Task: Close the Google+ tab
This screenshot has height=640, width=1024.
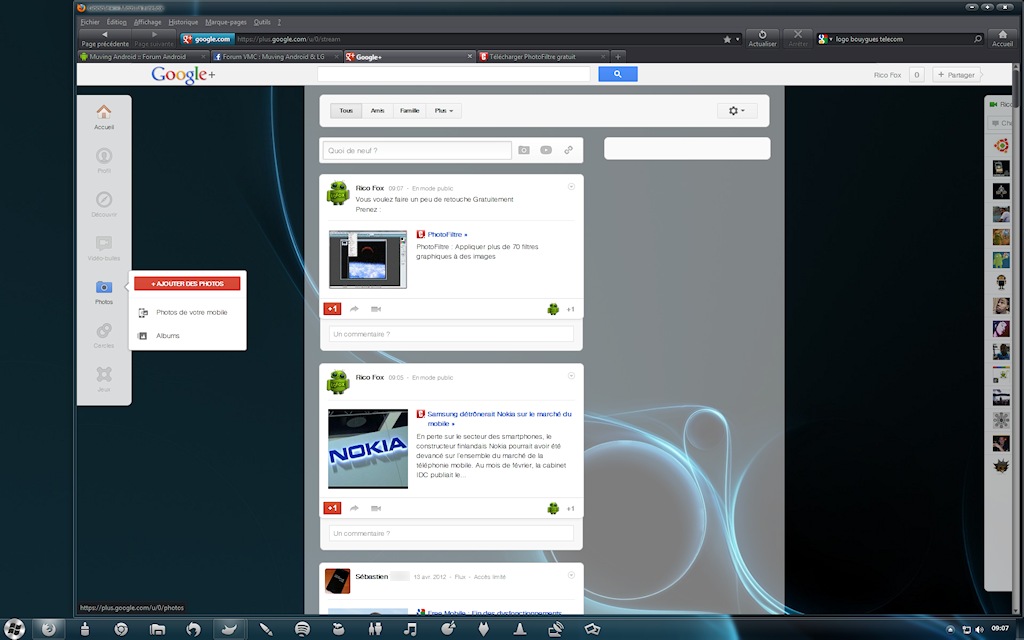Action: point(470,57)
